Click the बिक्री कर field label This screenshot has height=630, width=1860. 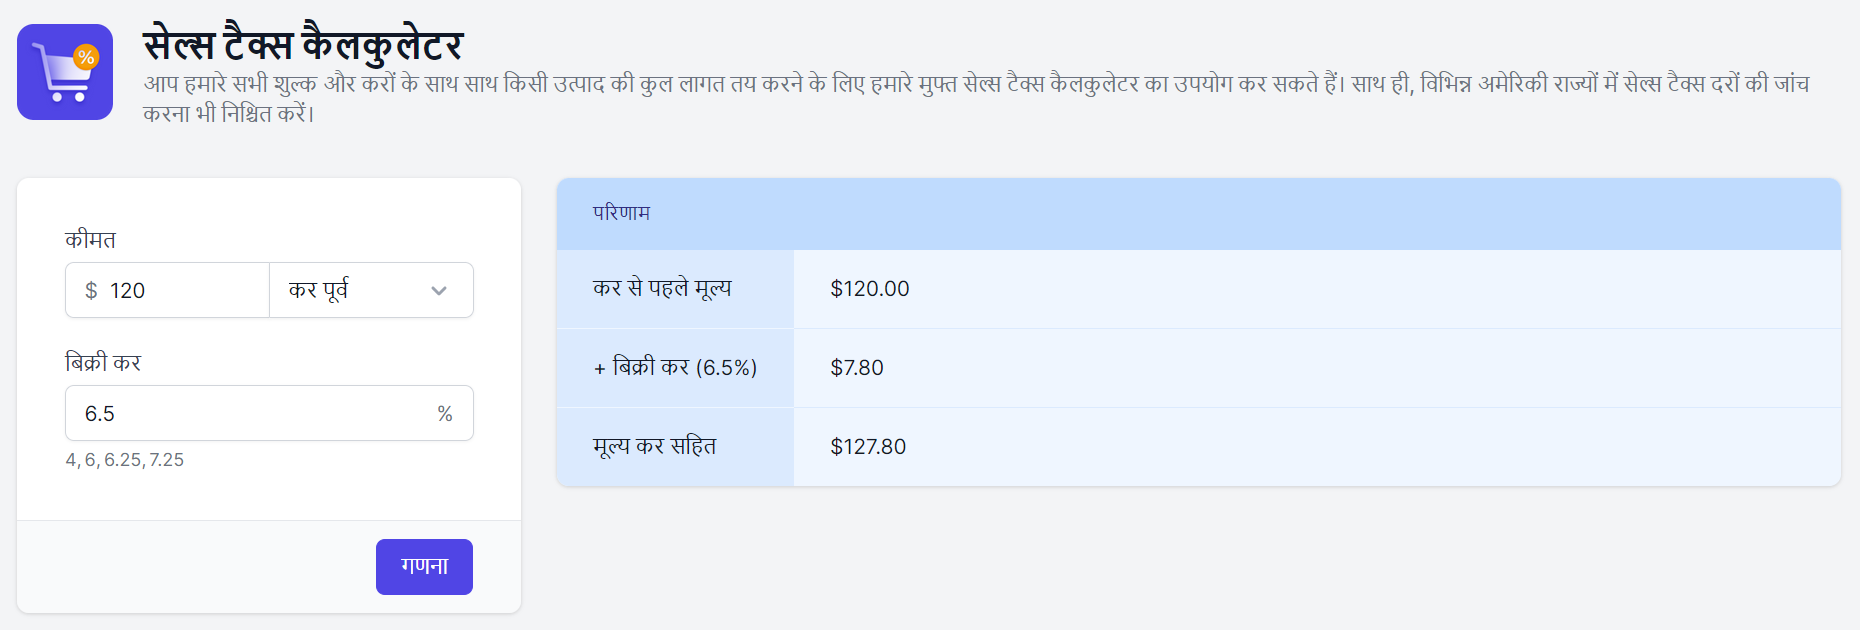click(x=103, y=363)
